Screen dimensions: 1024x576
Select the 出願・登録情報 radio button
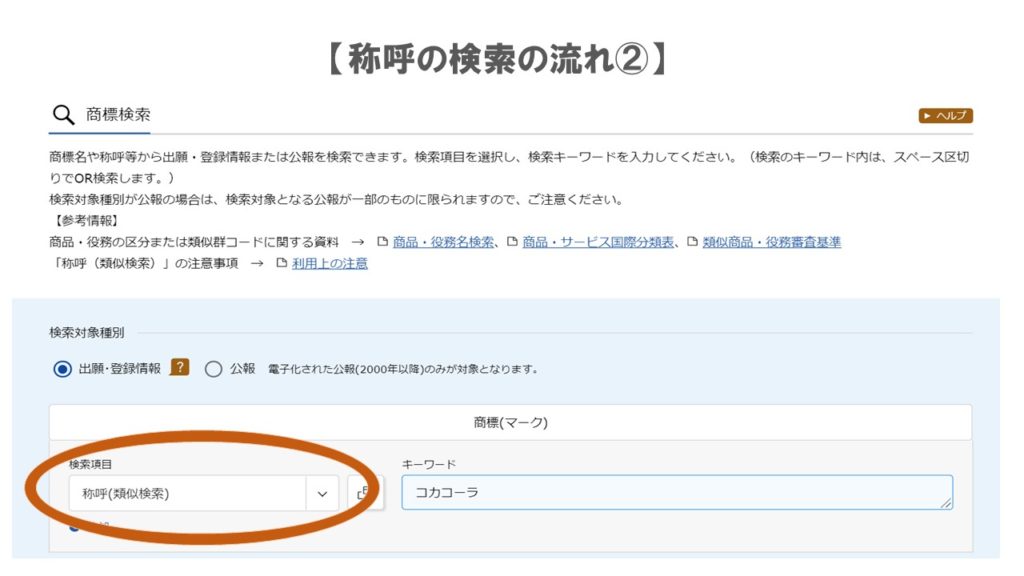tap(62, 369)
